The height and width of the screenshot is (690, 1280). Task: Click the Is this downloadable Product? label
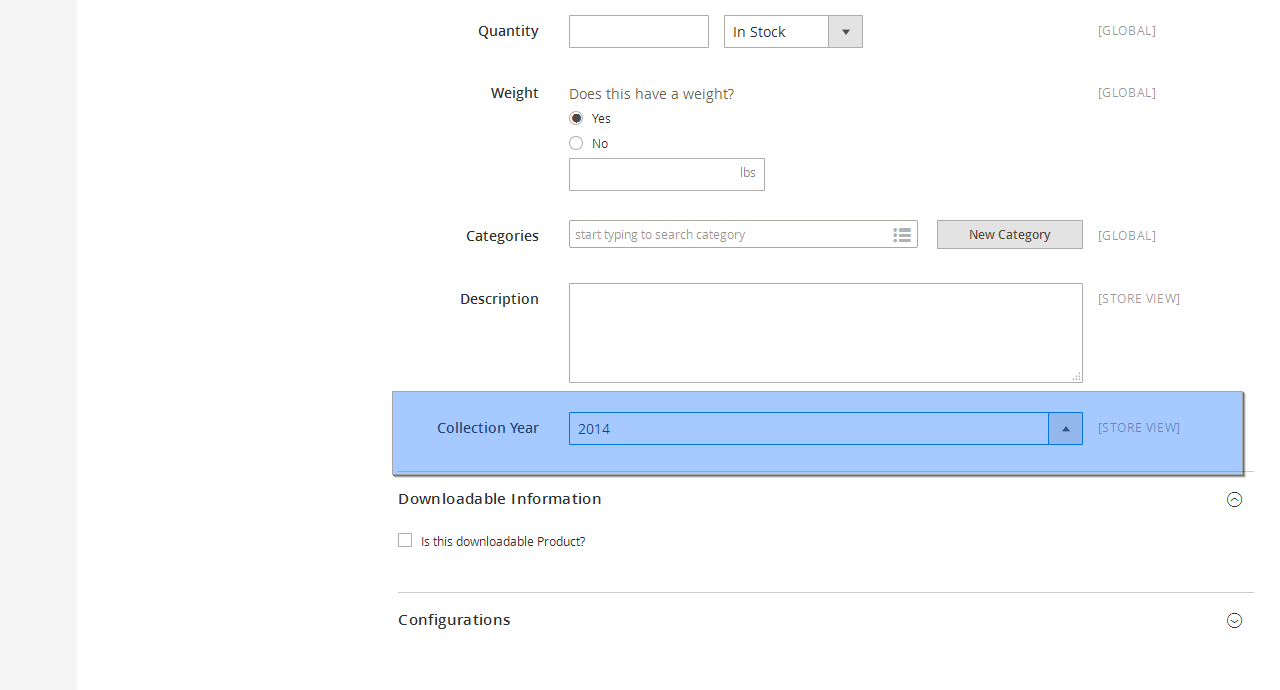pos(502,541)
